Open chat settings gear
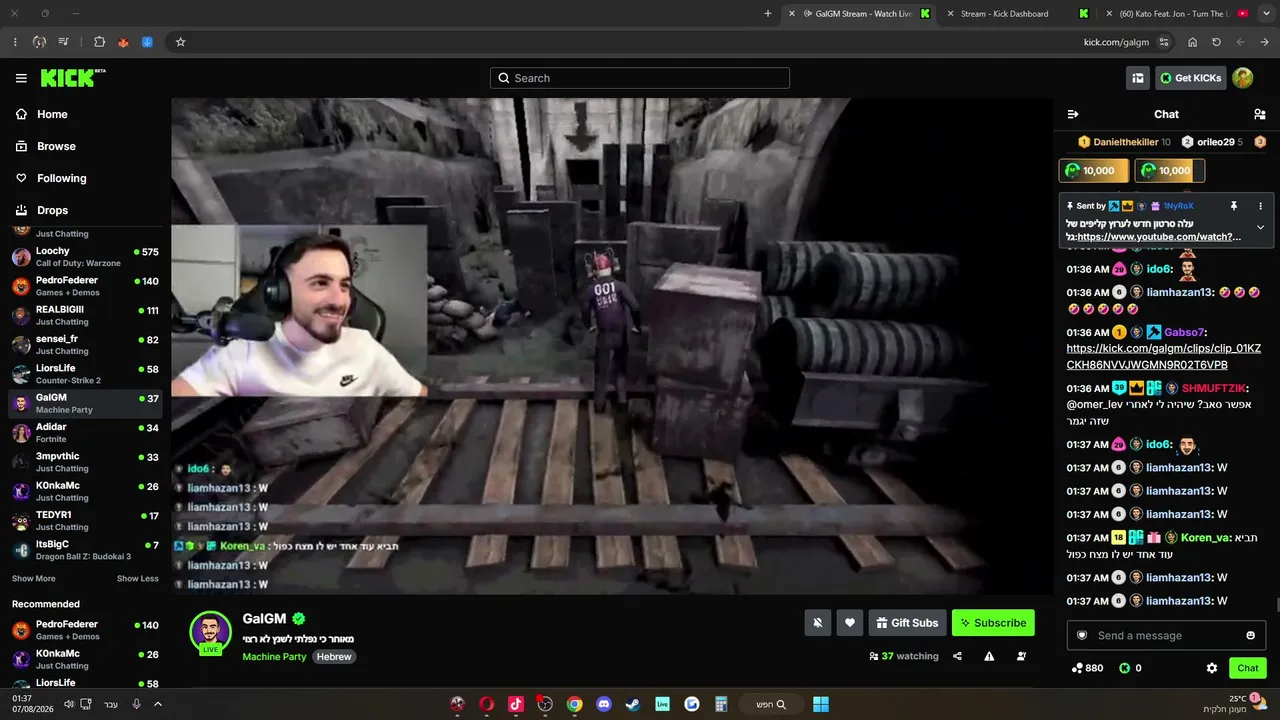The width and height of the screenshot is (1280, 720). click(x=1212, y=668)
